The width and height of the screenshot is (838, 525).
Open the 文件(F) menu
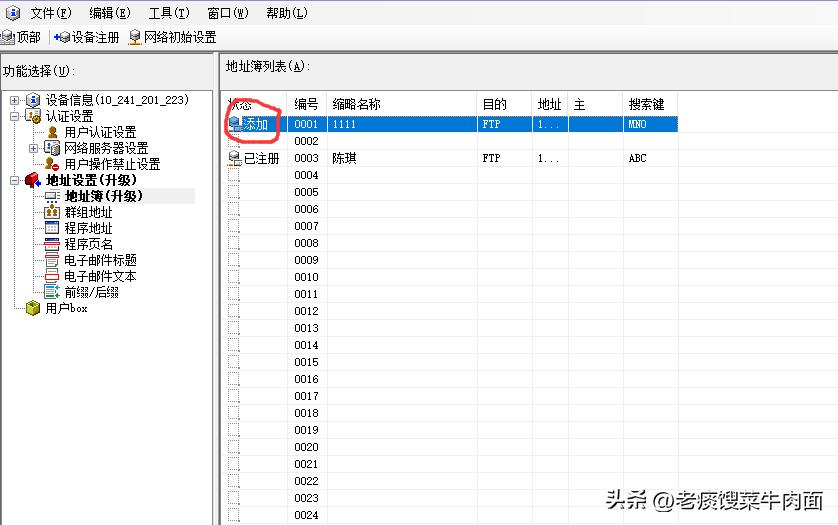pyautogui.click(x=51, y=13)
